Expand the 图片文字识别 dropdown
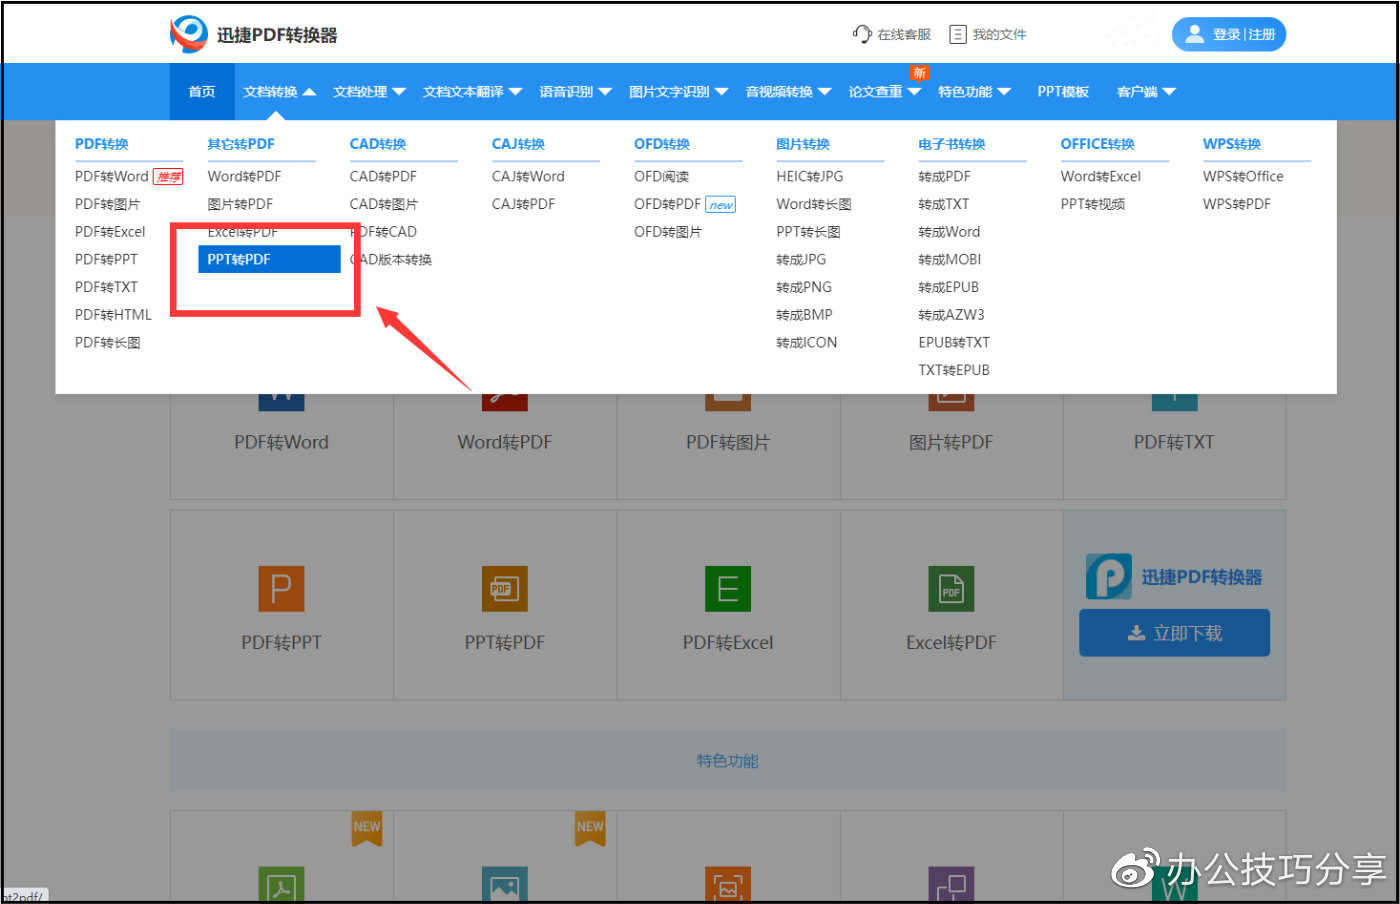 pyautogui.click(x=678, y=91)
